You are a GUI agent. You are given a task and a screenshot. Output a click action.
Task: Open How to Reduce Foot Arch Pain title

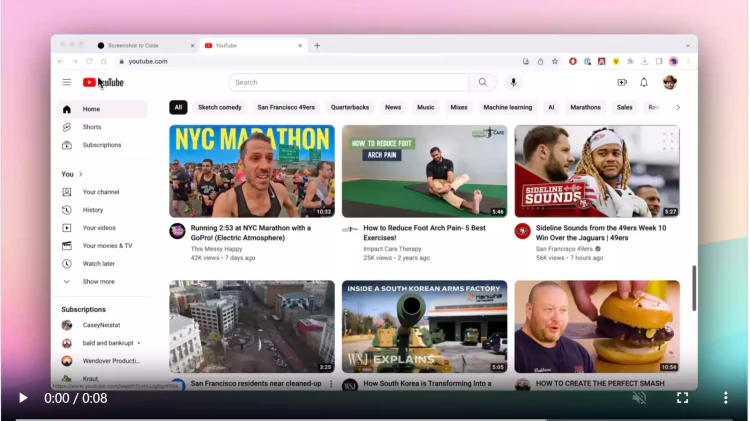click(x=424, y=233)
